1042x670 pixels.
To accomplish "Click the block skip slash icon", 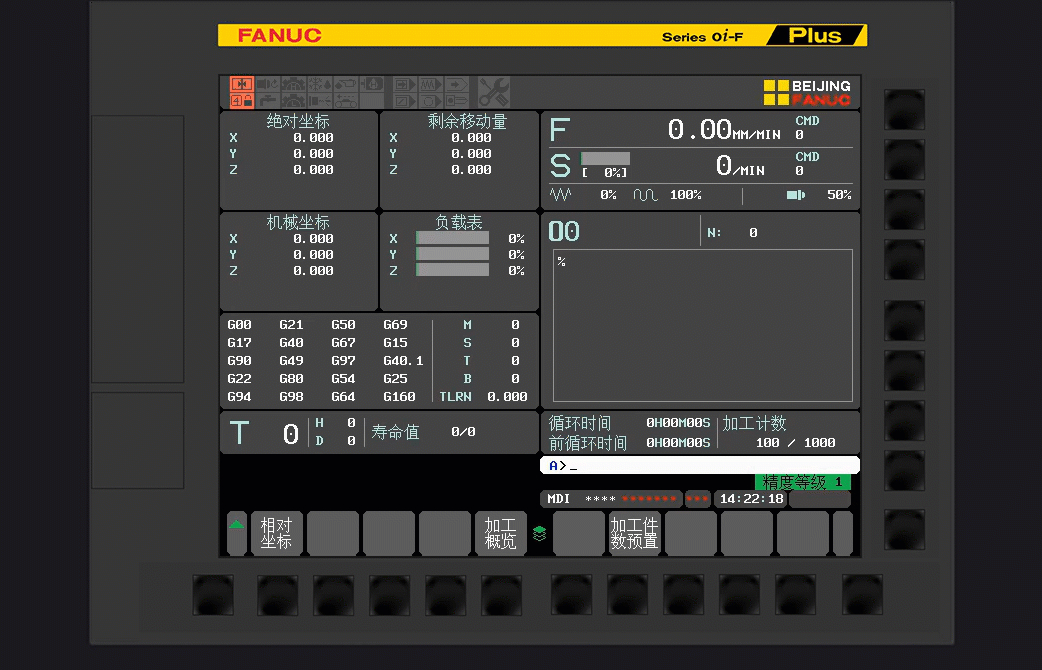I will pyautogui.click(x=405, y=100).
